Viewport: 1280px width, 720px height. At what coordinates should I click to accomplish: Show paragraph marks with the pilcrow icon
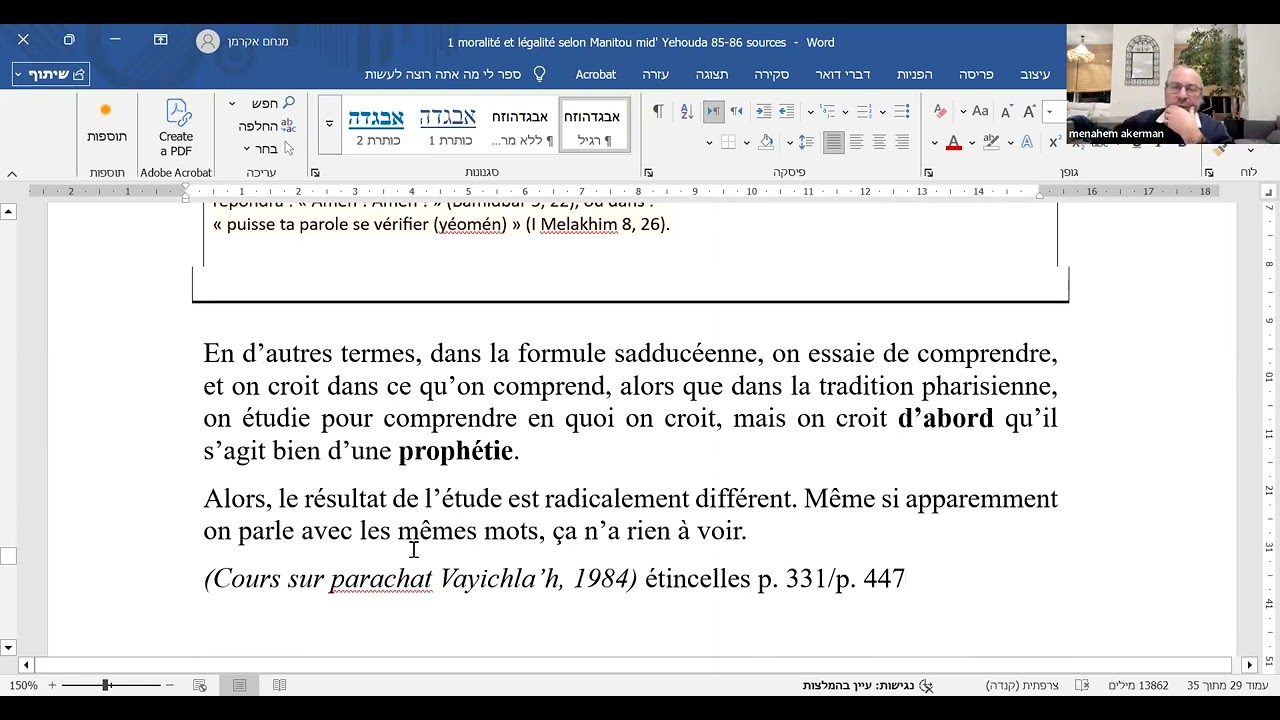tap(658, 111)
